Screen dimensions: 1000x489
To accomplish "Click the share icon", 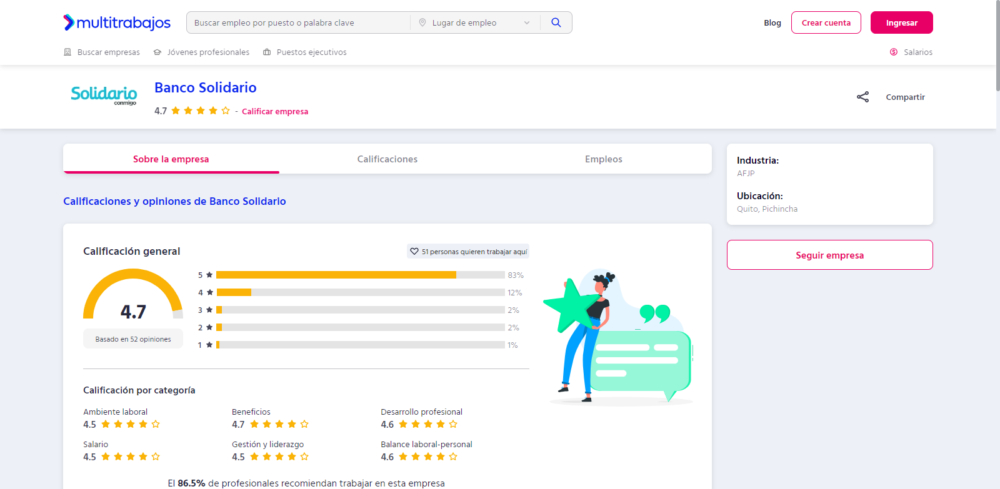I will tap(863, 97).
